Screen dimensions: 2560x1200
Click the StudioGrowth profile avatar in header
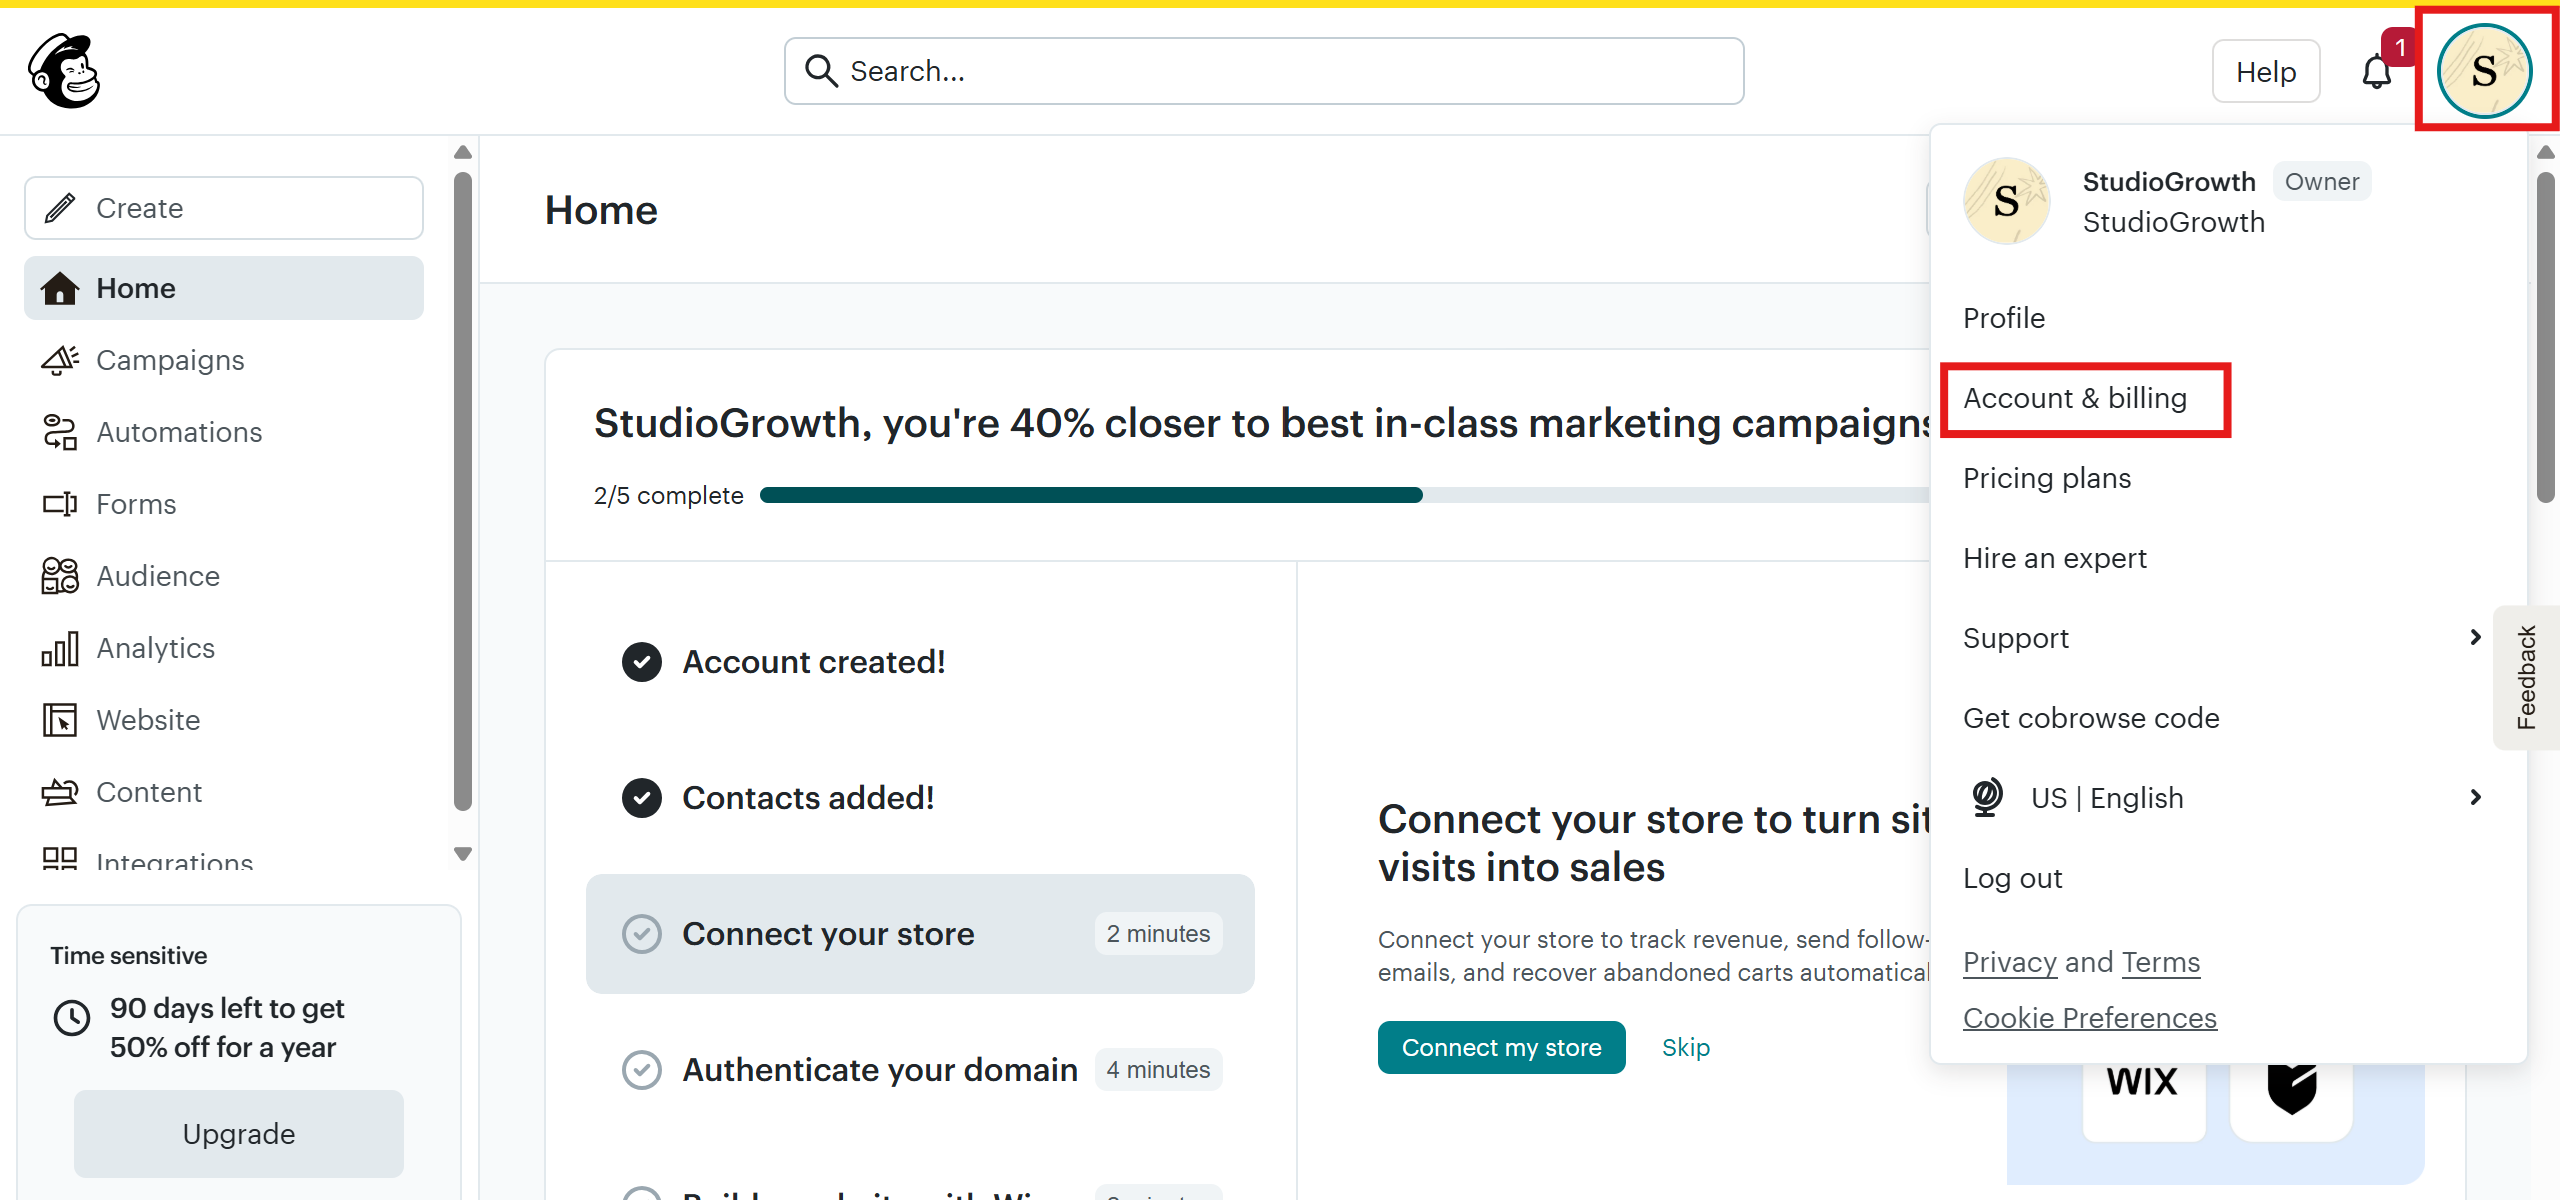click(x=2484, y=71)
